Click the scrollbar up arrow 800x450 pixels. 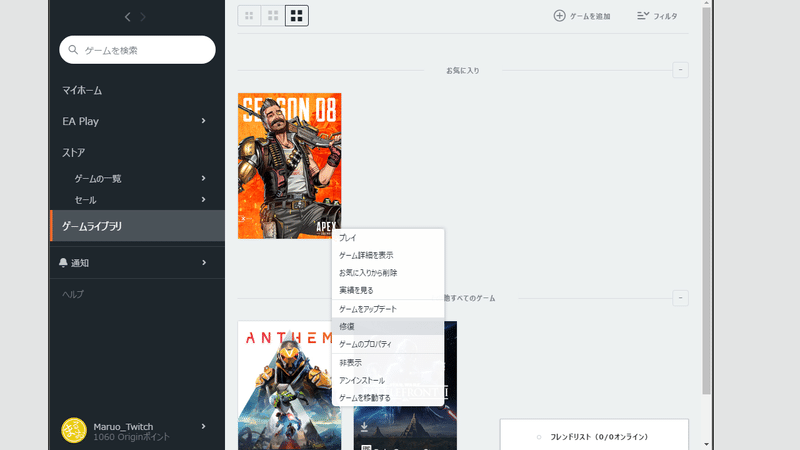[706, 3]
